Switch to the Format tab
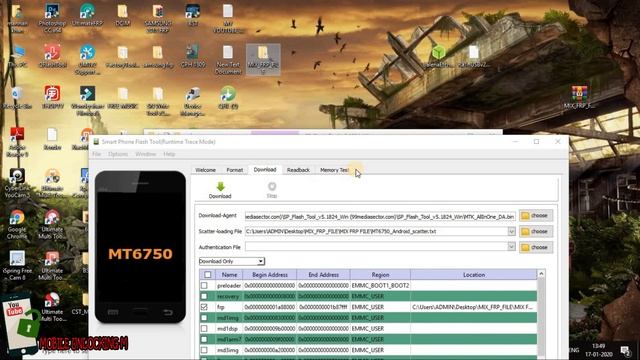This screenshot has height=360, width=640. [235, 170]
